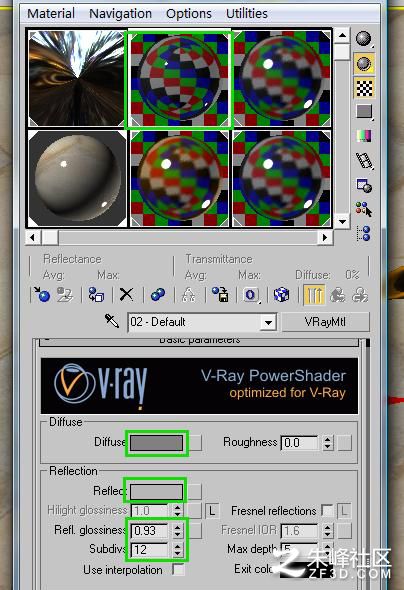The width and height of the screenshot is (404, 590).
Task: Click the Reflect color swatch
Action: (x=156, y=491)
